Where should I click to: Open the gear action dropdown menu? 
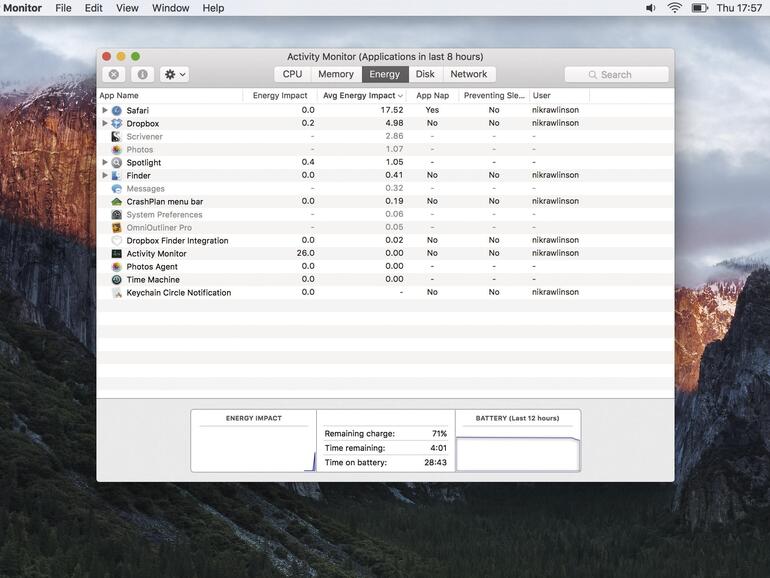point(174,75)
